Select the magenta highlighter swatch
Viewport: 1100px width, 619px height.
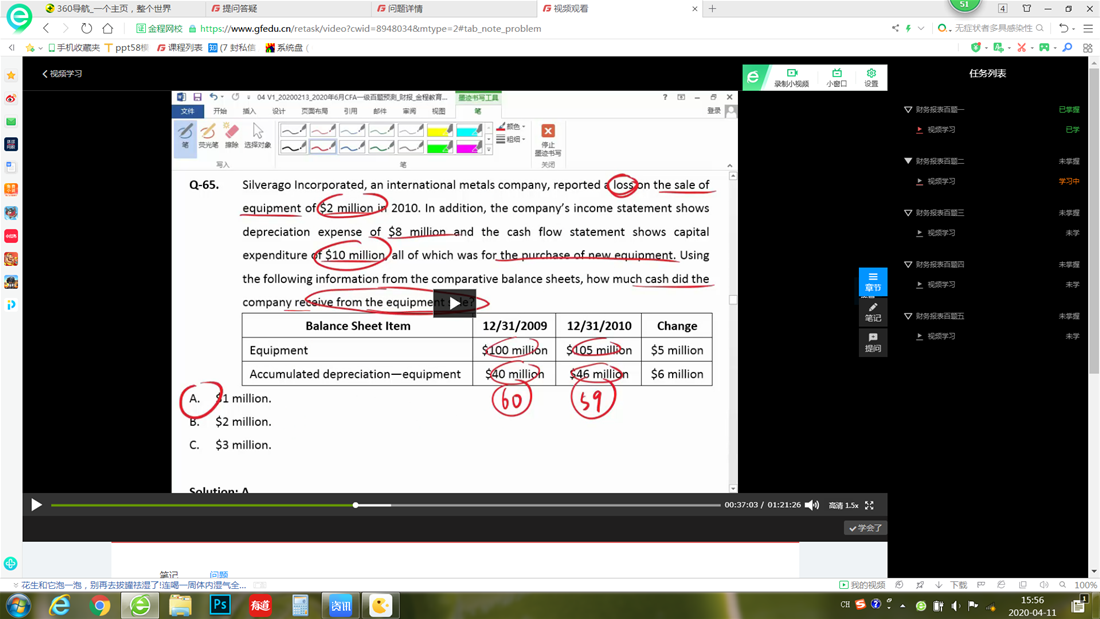pyautogui.click(x=469, y=147)
